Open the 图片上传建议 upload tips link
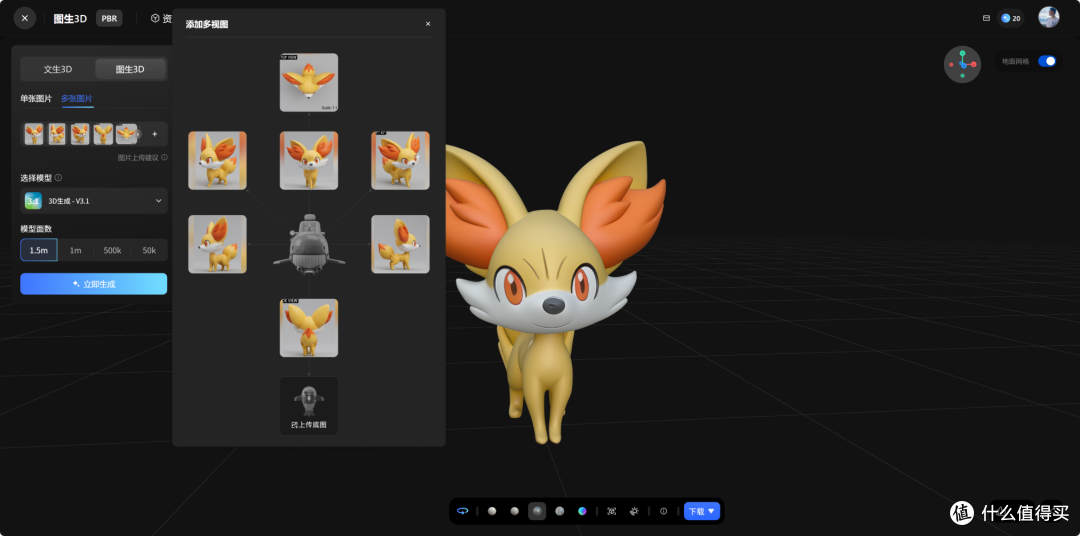This screenshot has height=536, width=1080. coord(143,157)
